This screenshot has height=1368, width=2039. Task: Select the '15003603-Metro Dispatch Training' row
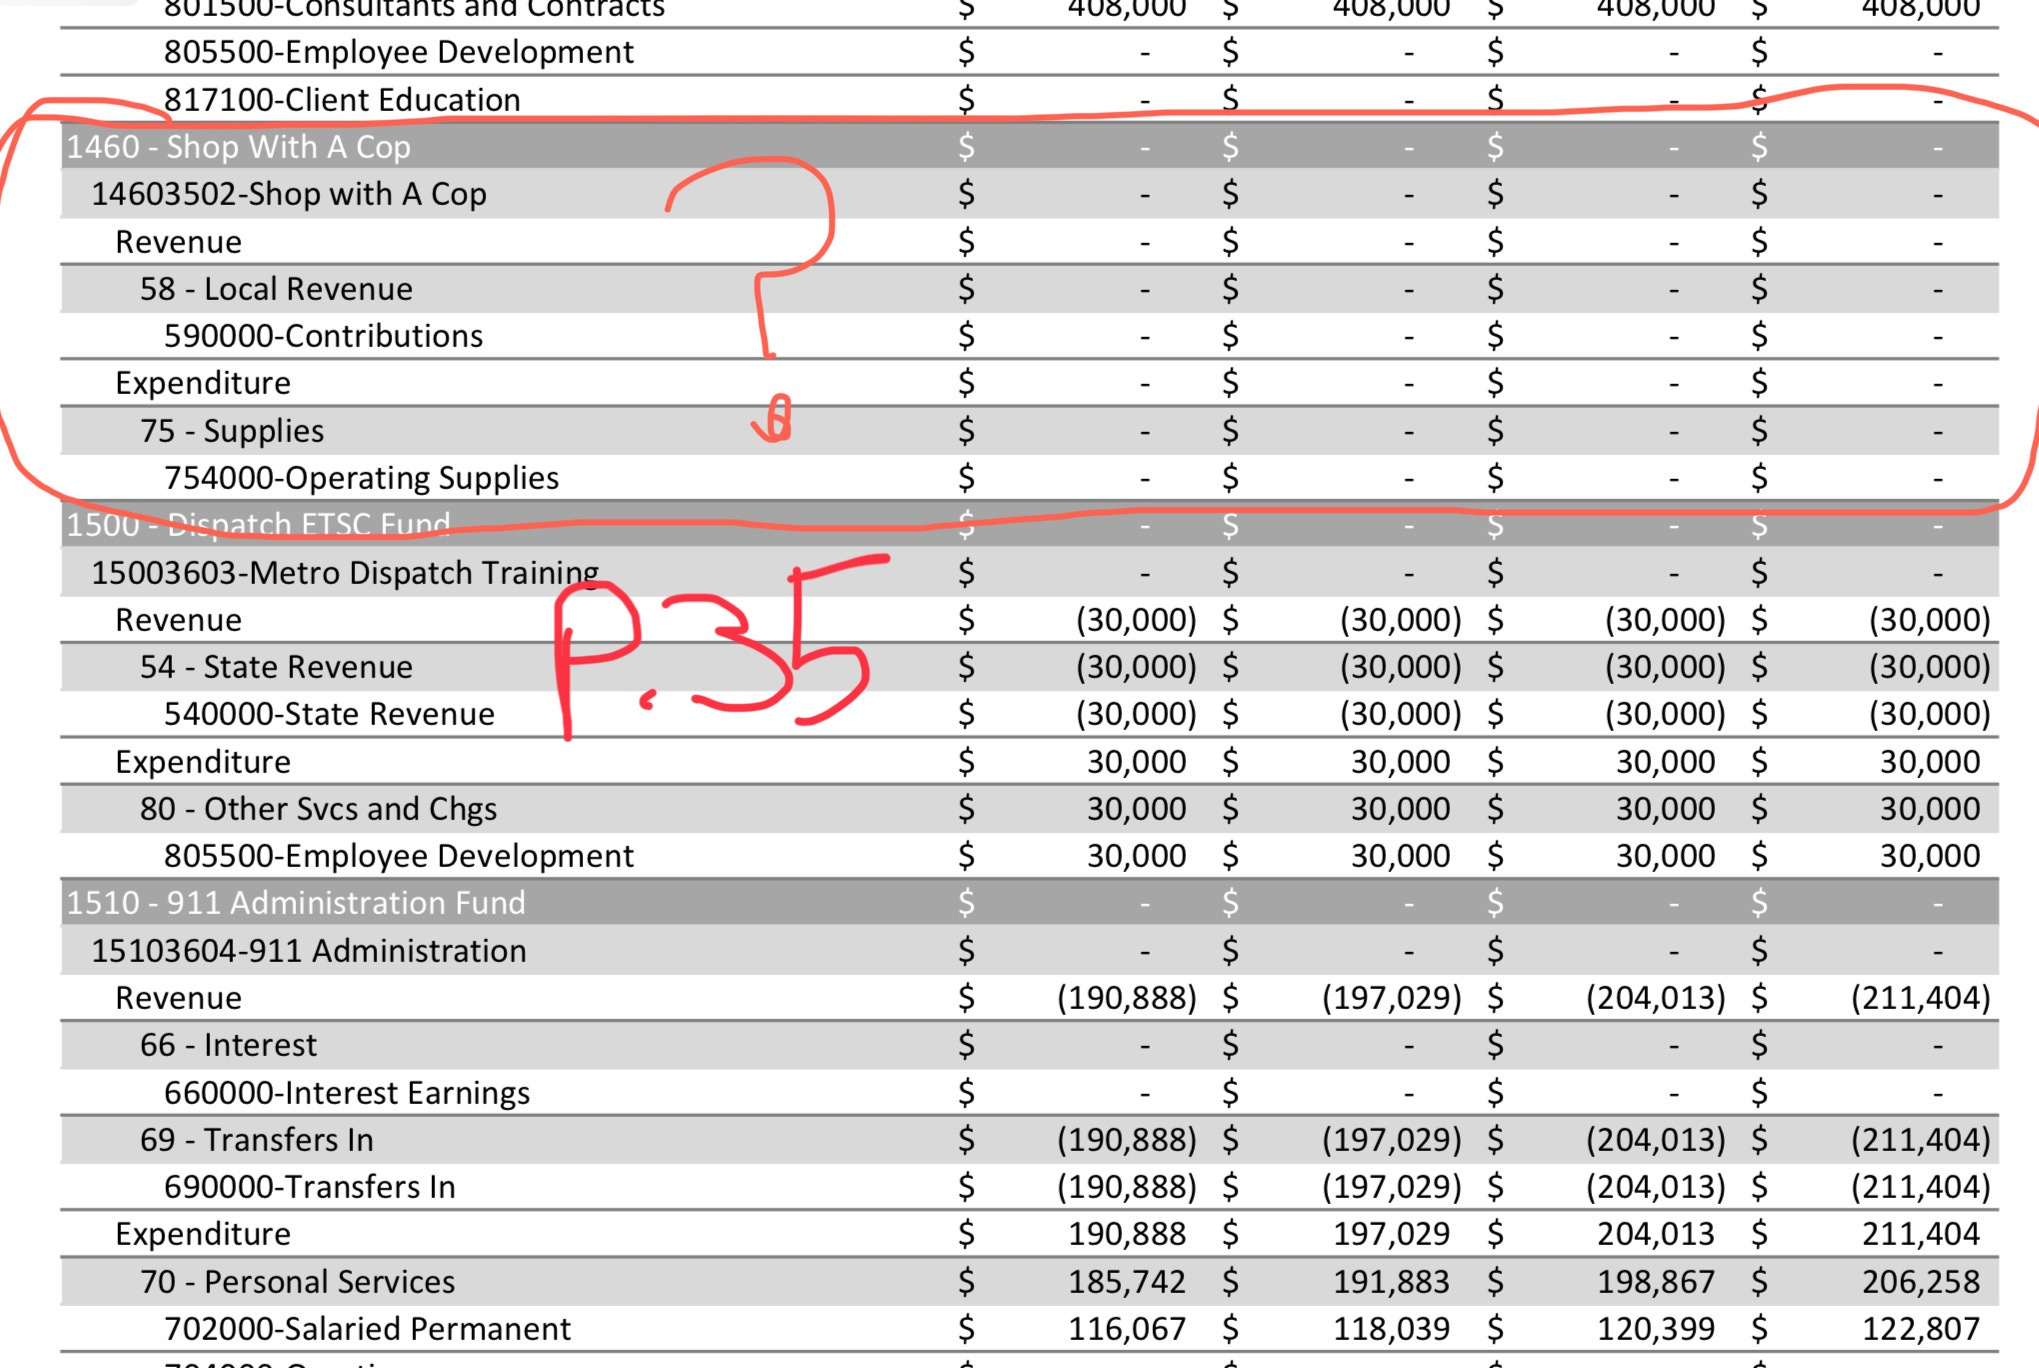pyautogui.click(x=344, y=573)
